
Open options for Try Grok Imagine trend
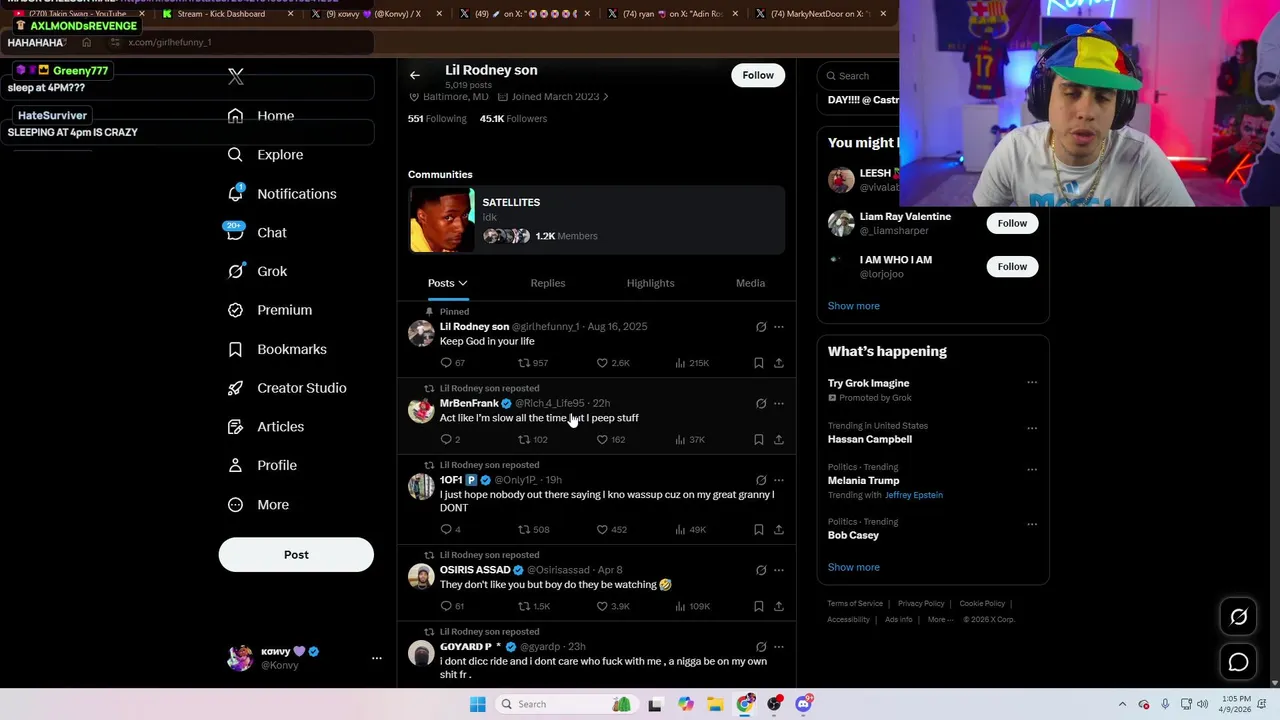(x=1032, y=383)
